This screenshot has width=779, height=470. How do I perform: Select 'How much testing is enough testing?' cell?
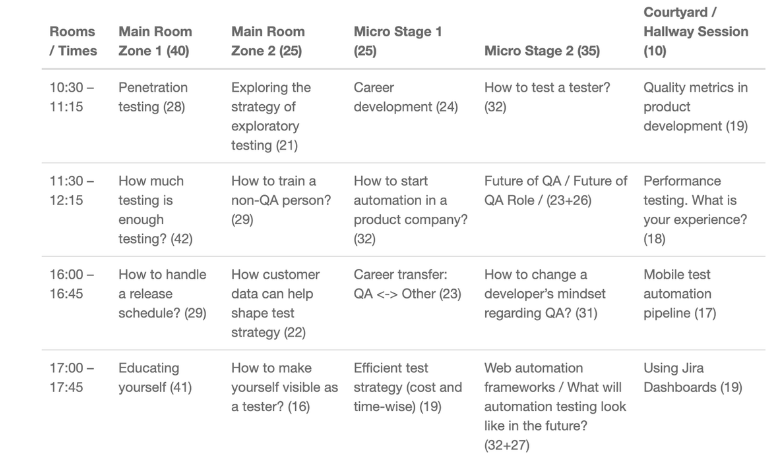[156, 210]
